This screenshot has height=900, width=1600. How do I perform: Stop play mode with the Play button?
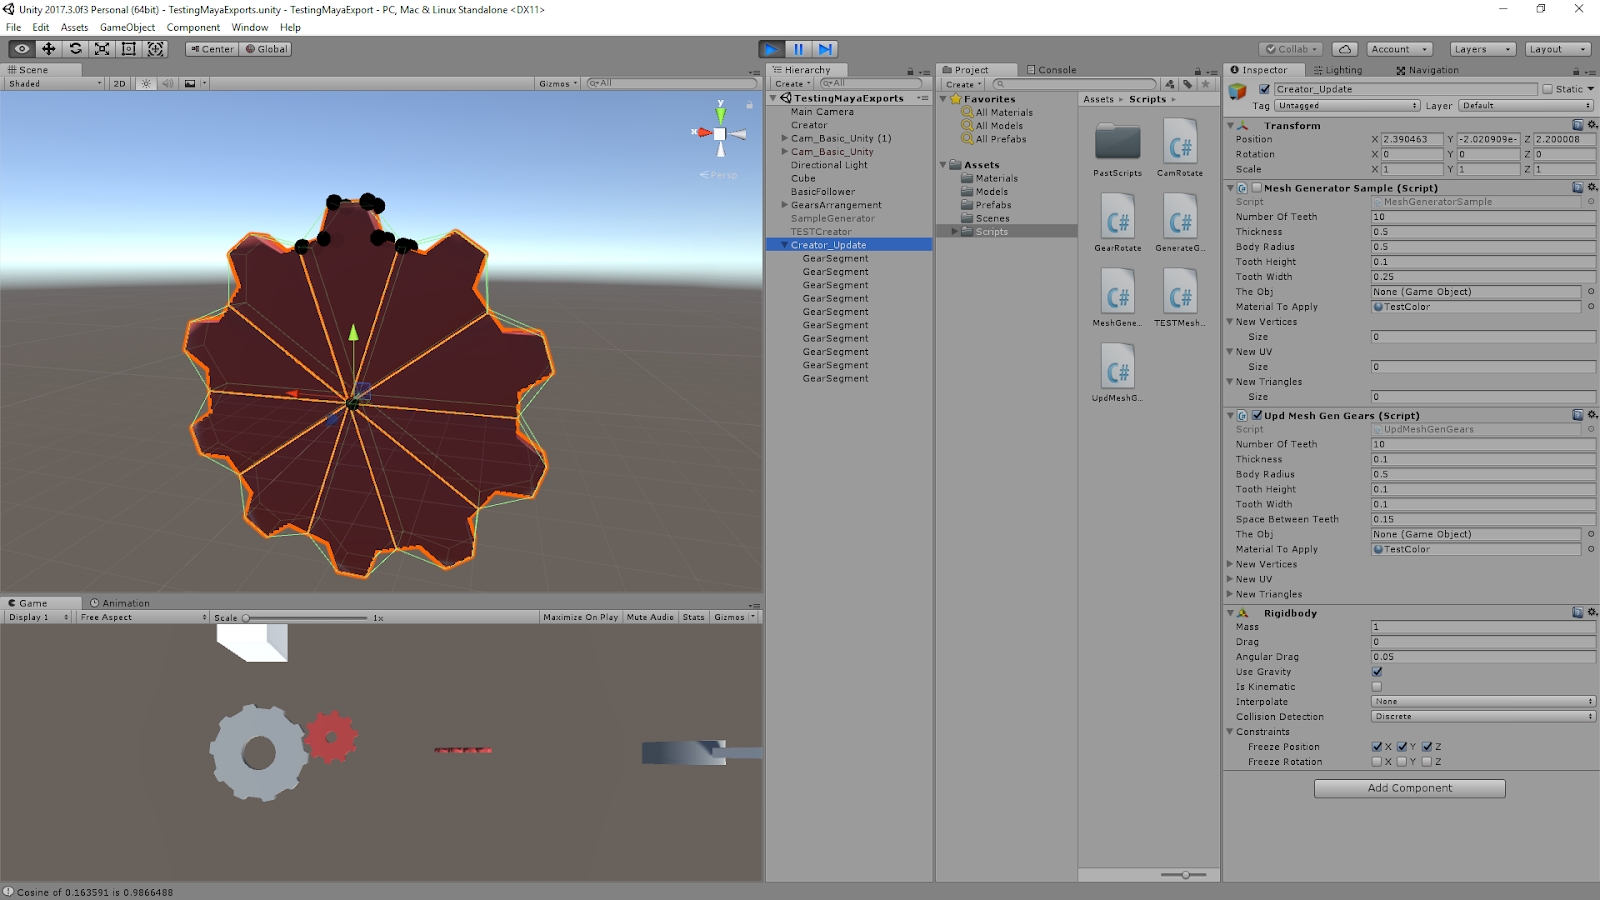[771, 49]
